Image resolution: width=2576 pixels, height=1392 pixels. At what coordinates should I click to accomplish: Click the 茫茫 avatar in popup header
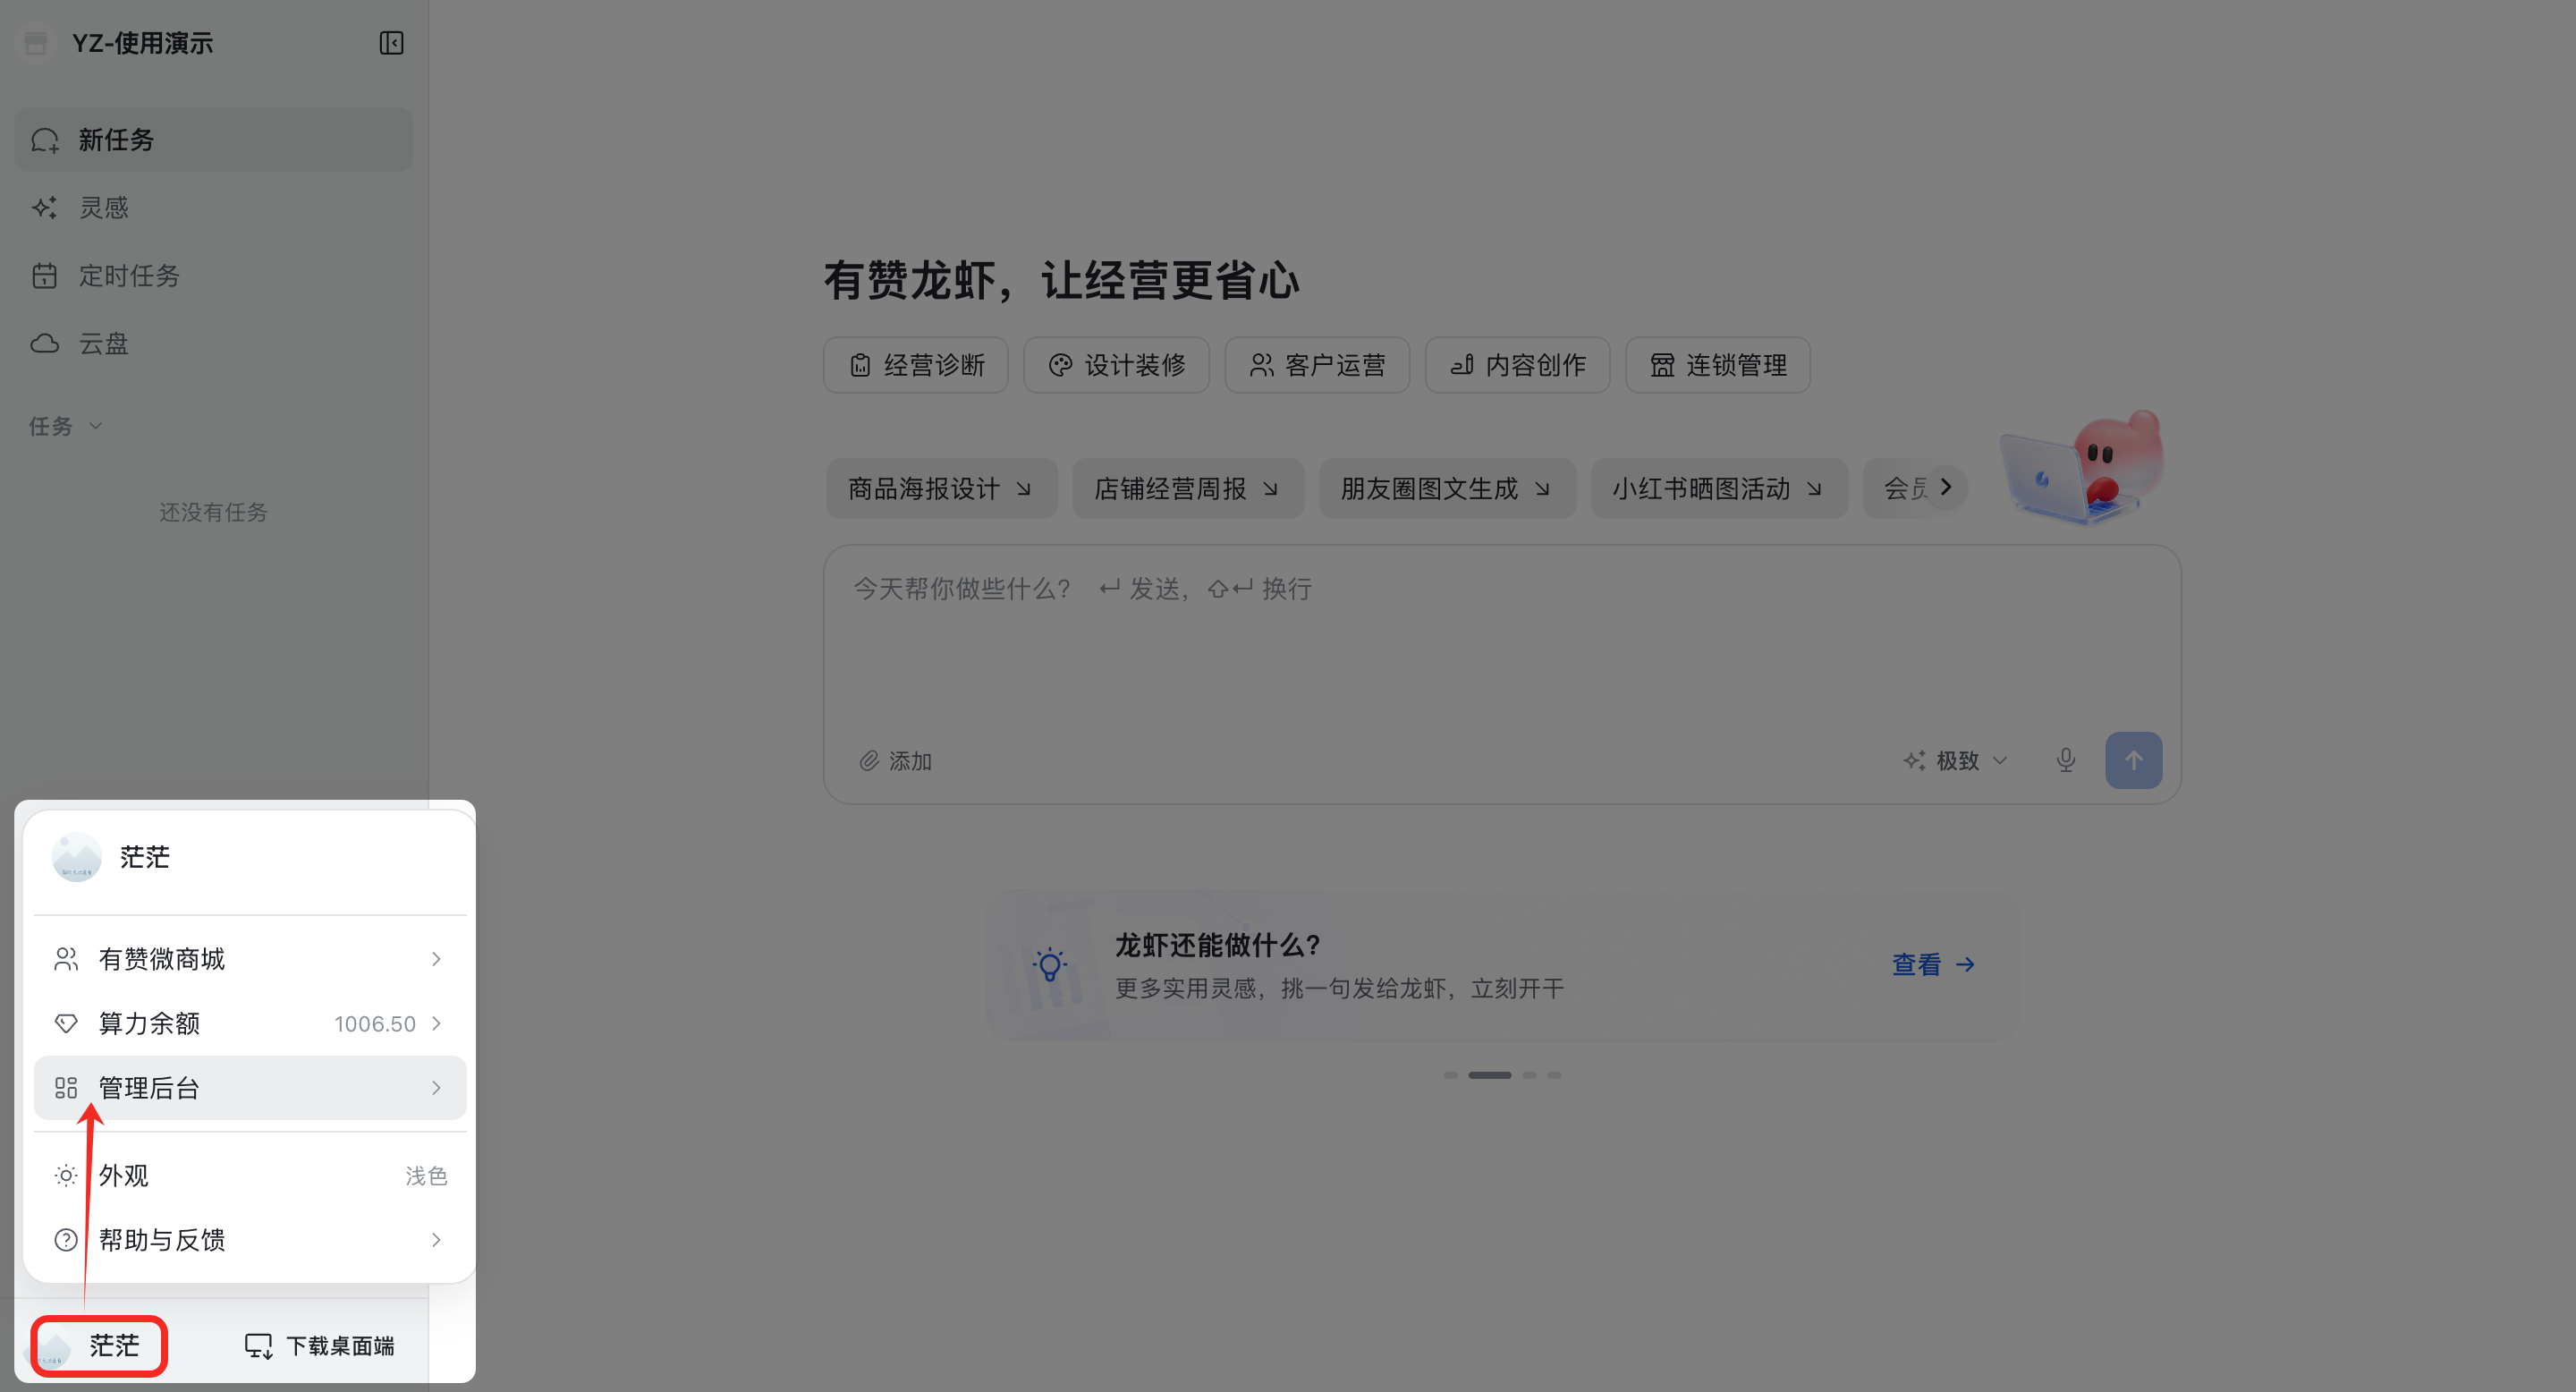(76, 857)
